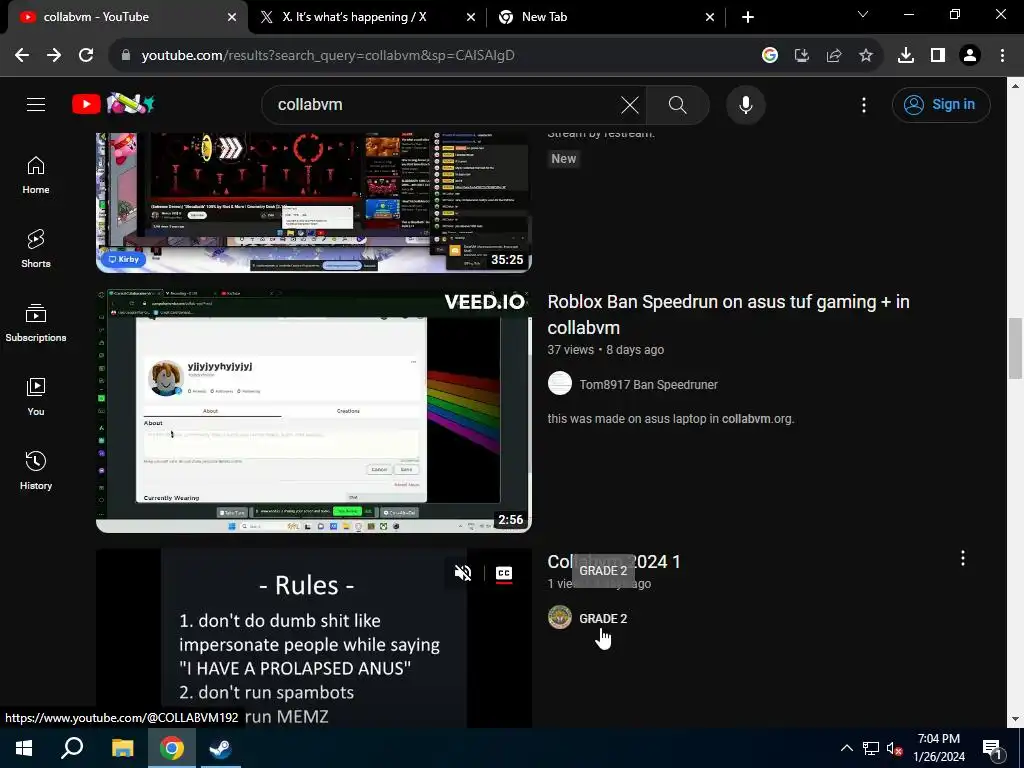This screenshot has width=1024, height=768.
Task: Select the collabvm - YouTube tab
Action: click(x=127, y=17)
